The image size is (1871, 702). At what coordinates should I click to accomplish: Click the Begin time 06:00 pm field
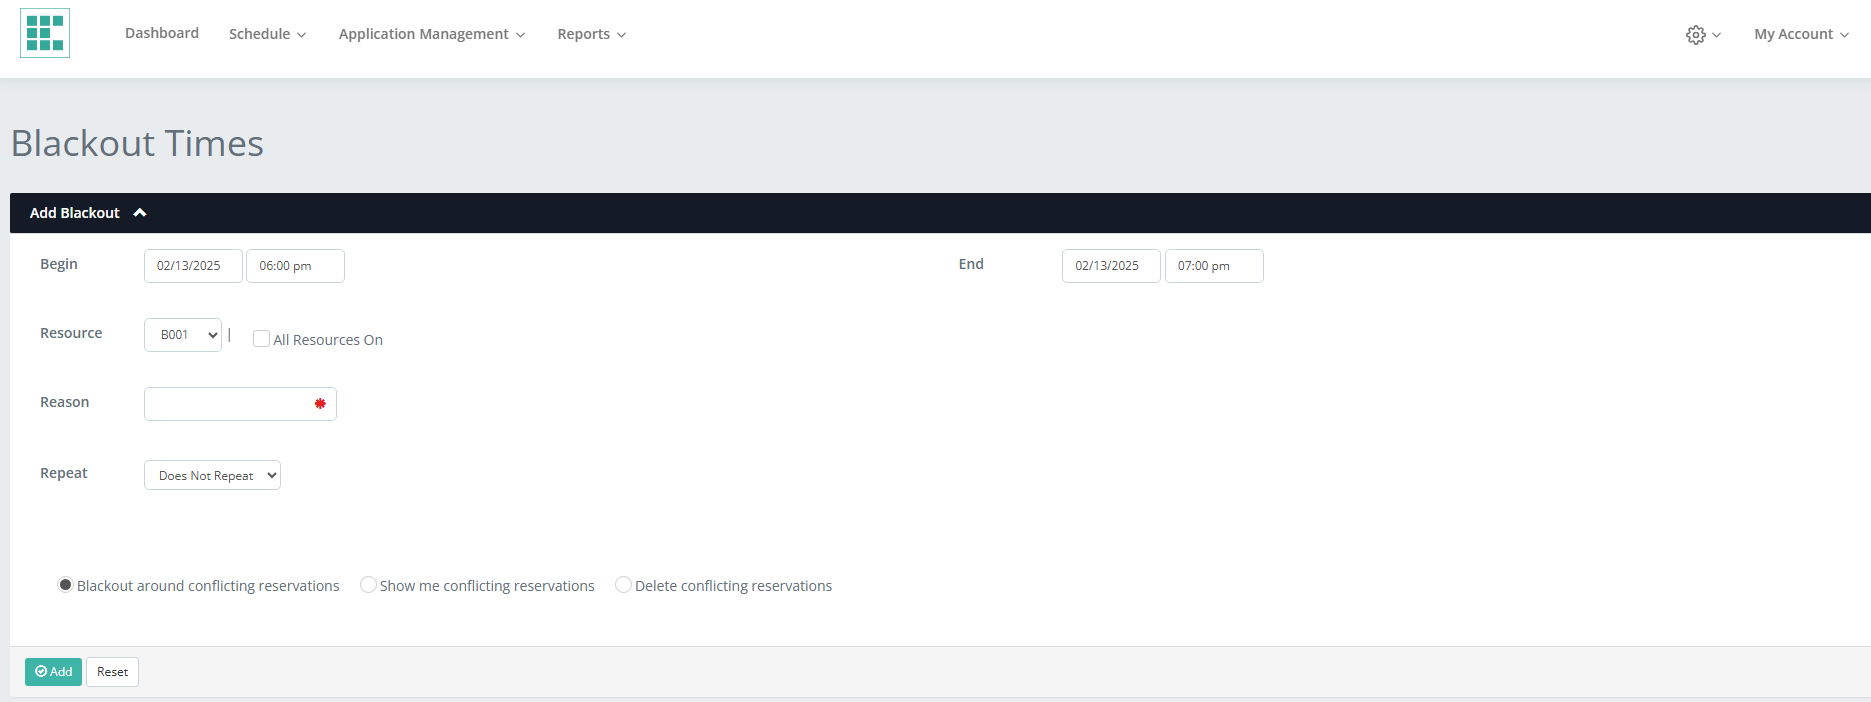click(x=295, y=266)
